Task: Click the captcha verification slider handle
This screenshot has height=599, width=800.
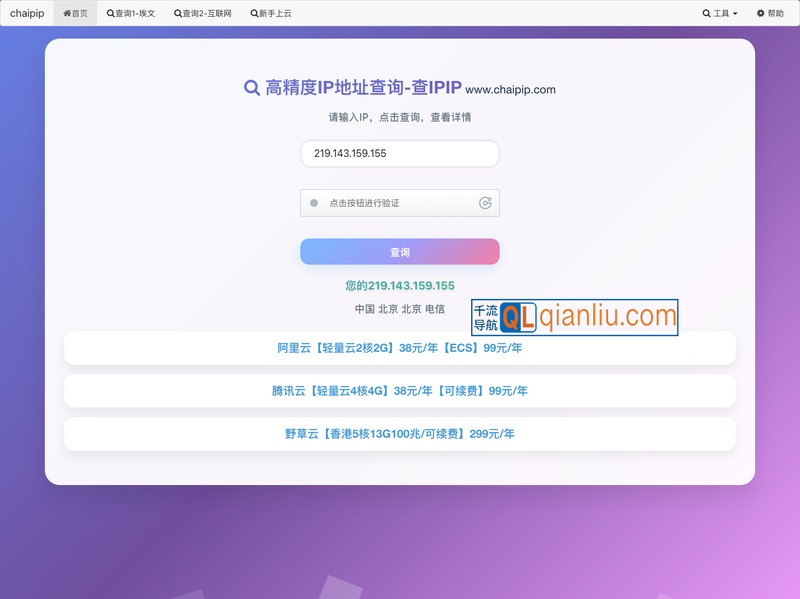Action: point(315,203)
